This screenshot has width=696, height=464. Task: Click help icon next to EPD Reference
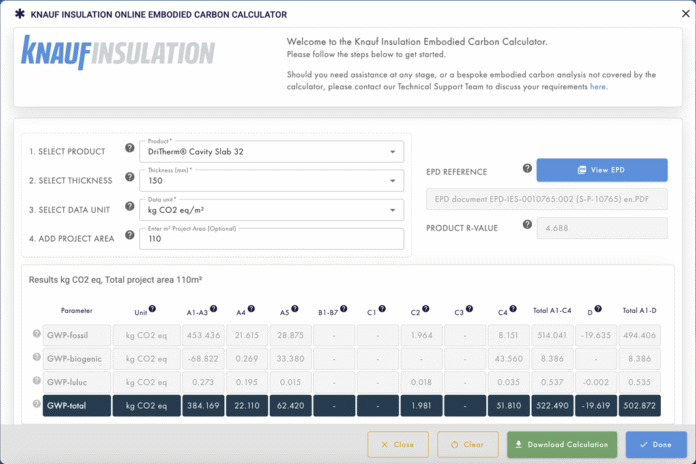click(527, 168)
